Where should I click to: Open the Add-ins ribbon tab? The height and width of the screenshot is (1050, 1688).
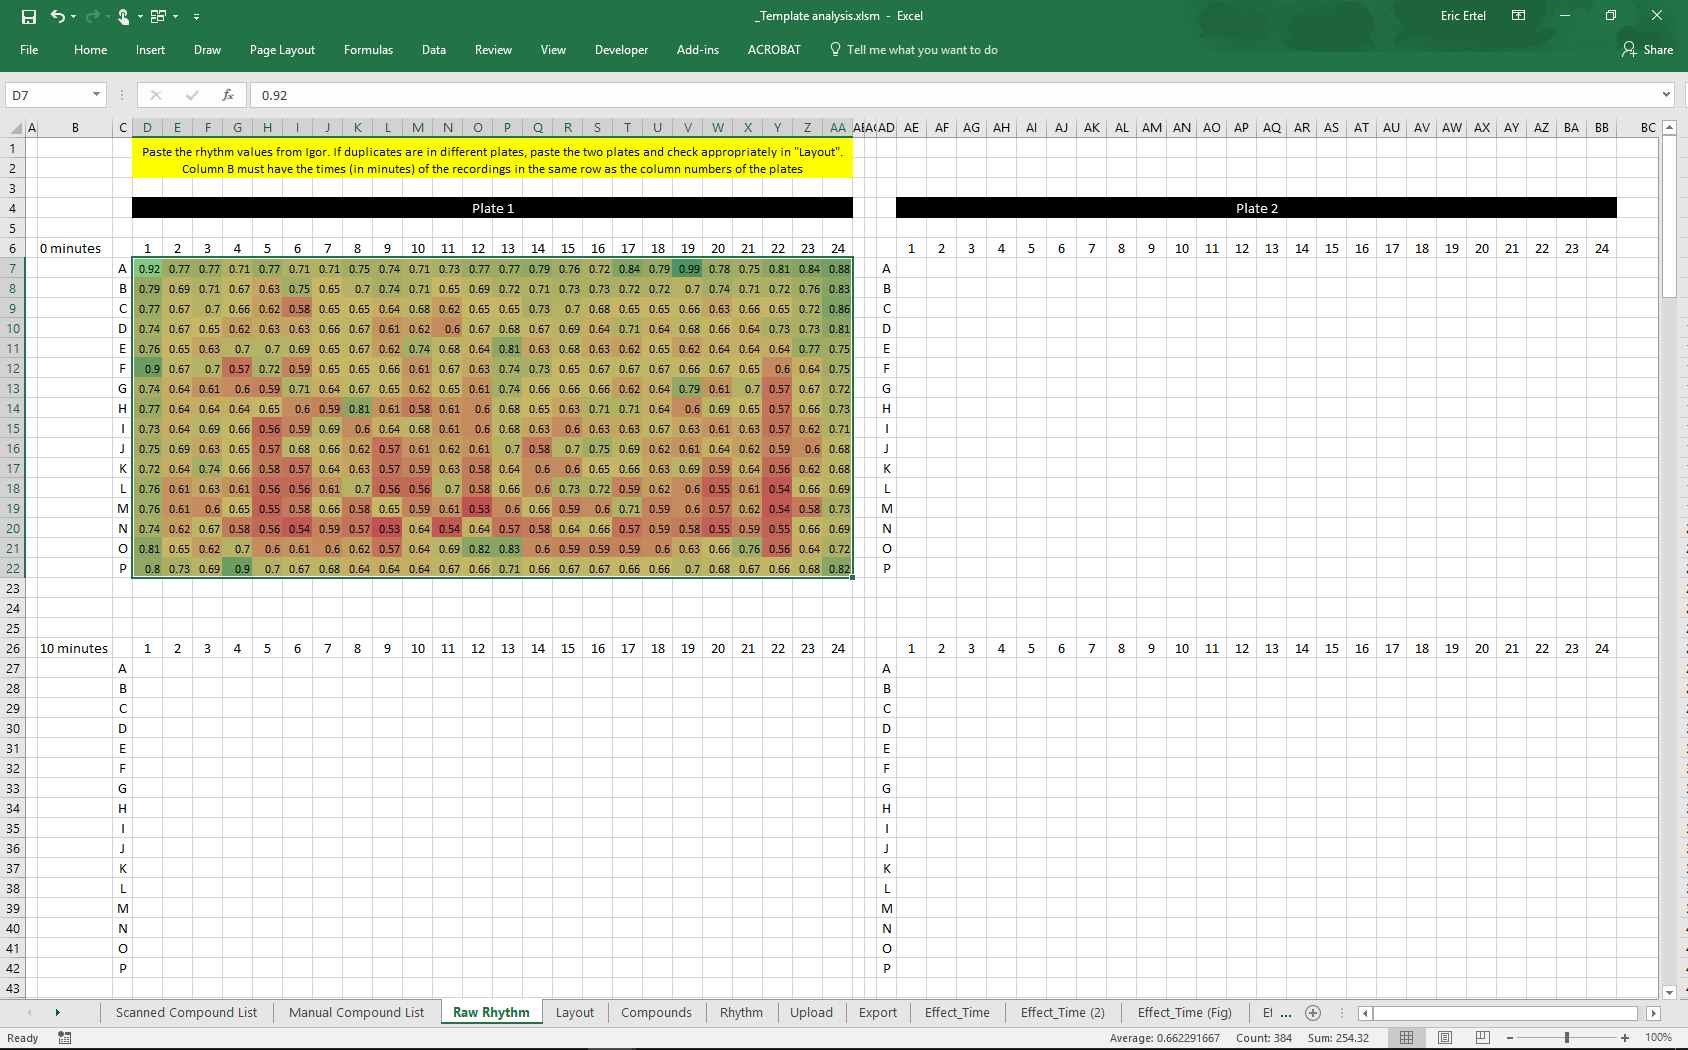click(697, 50)
